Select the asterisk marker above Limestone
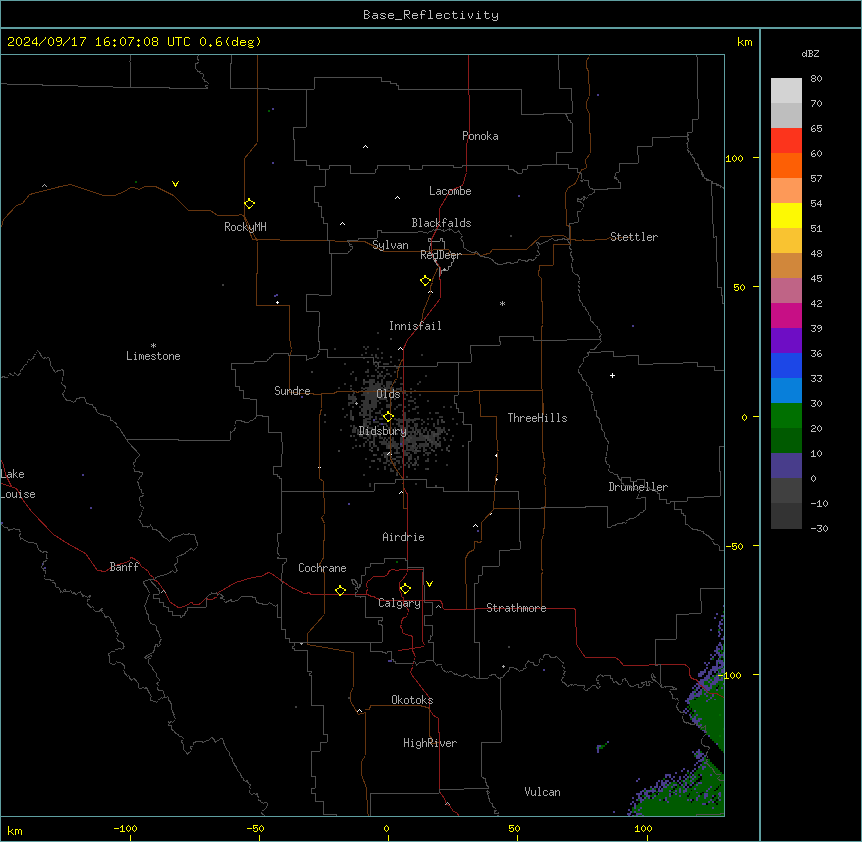 (153, 346)
